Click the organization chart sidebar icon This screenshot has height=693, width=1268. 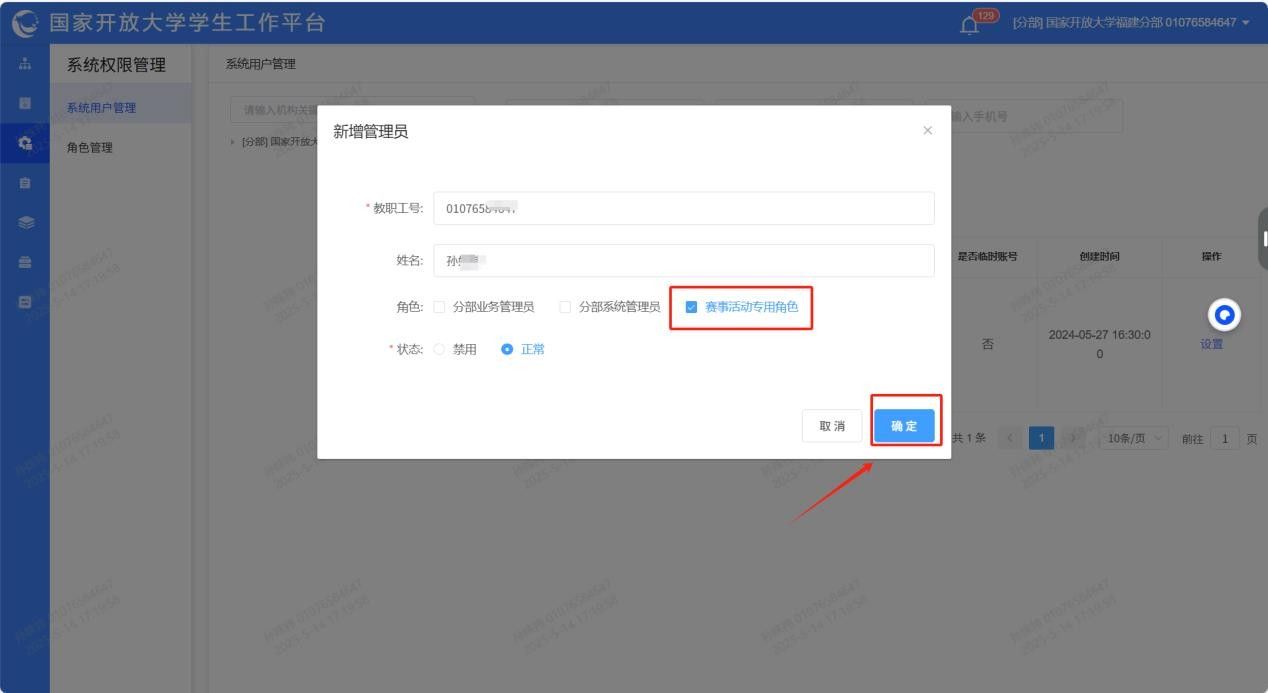(x=25, y=64)
